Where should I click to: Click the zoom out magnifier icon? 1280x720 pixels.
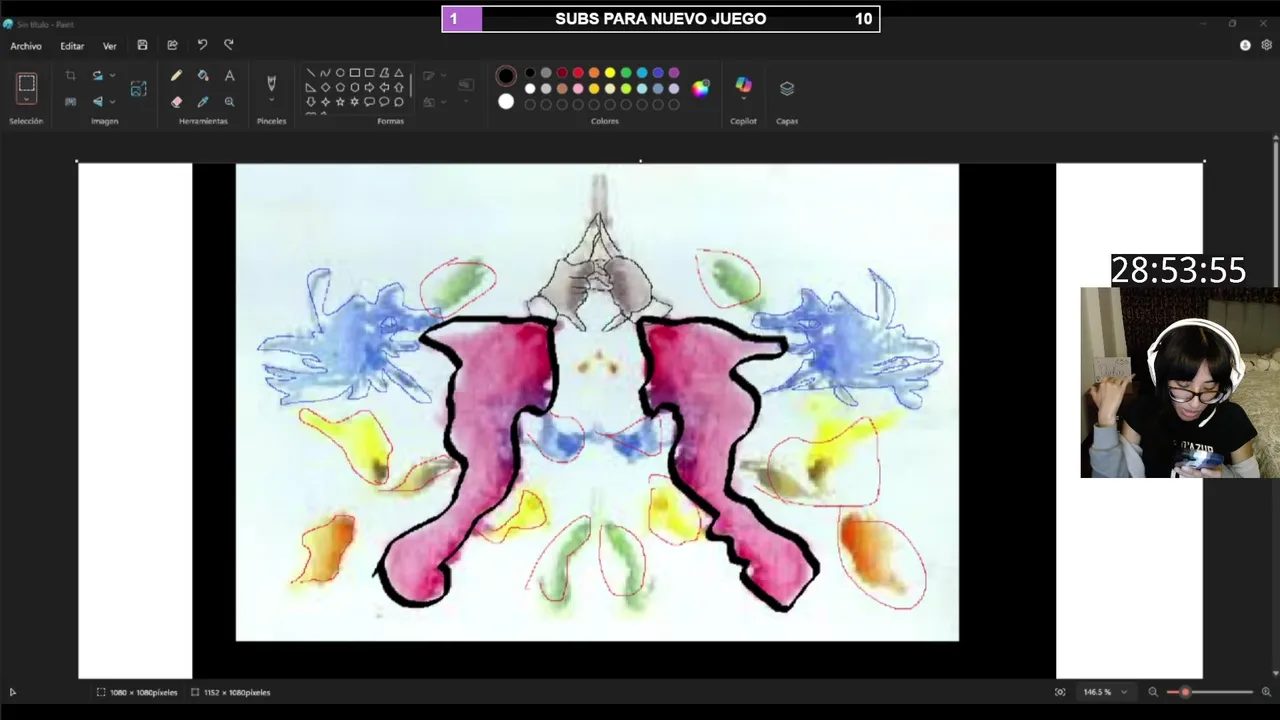pyautogui.click(x=1153, y=692)
